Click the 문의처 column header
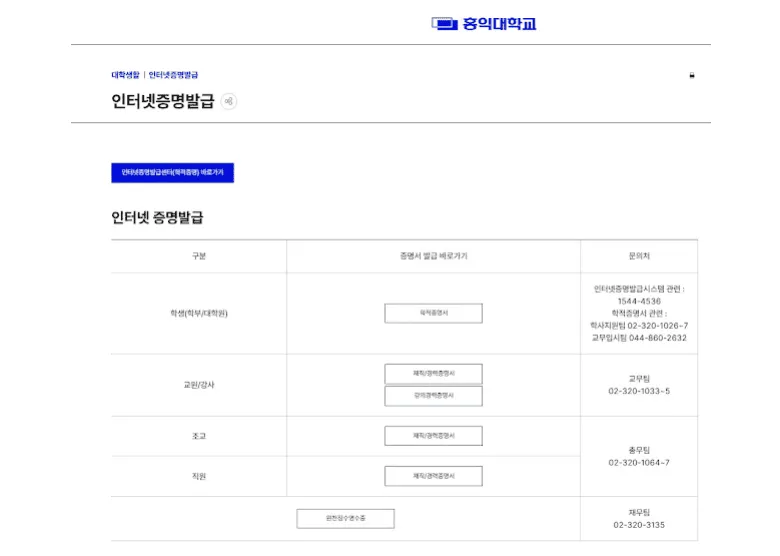780x556 pixels. 639,256
